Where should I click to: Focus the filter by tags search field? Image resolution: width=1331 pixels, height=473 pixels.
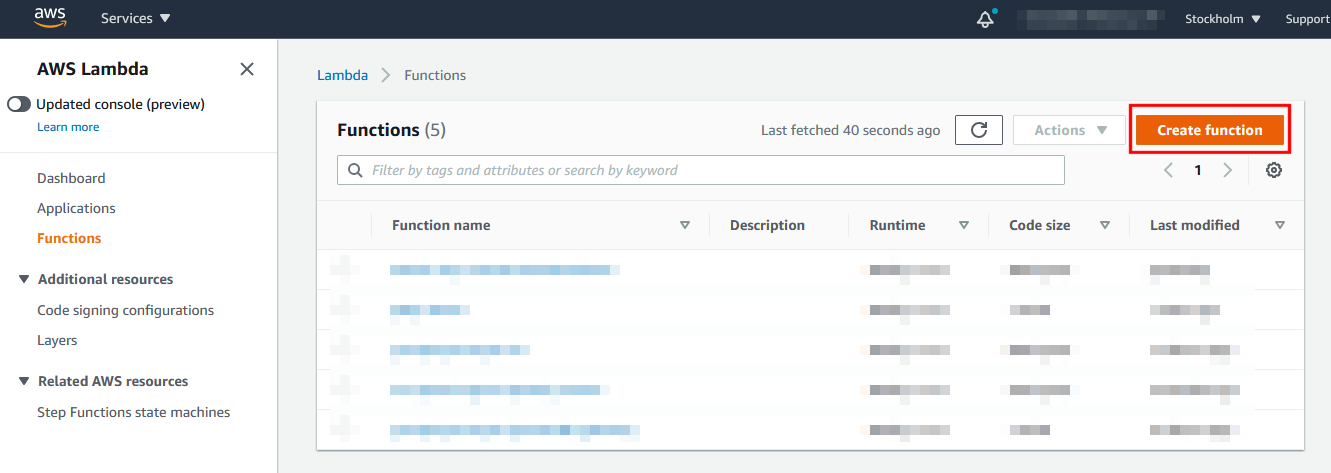[701, 170]
